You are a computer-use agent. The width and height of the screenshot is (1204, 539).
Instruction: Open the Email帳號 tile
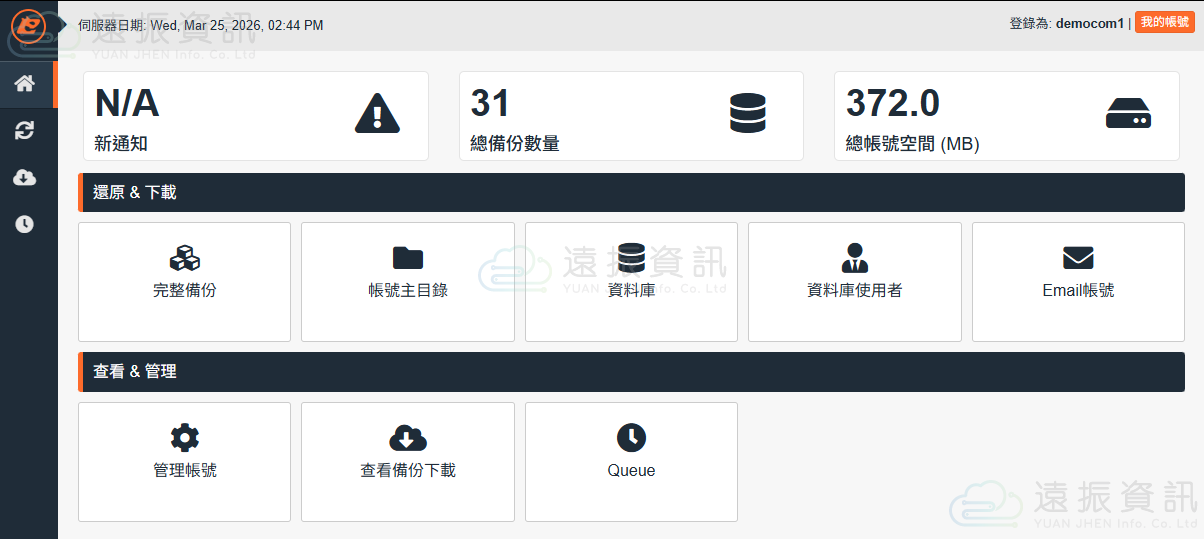[x=1078, y=281]
